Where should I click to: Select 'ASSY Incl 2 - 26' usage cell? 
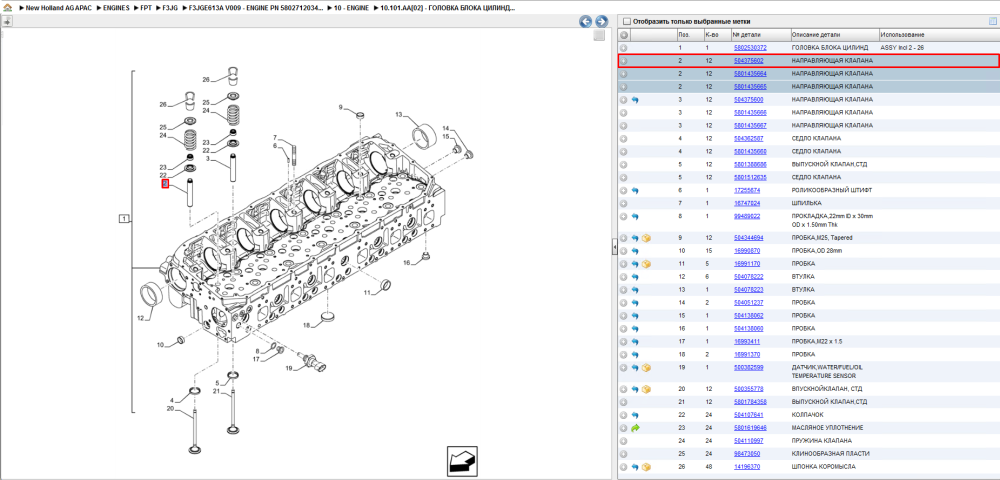tap(902, 48)
